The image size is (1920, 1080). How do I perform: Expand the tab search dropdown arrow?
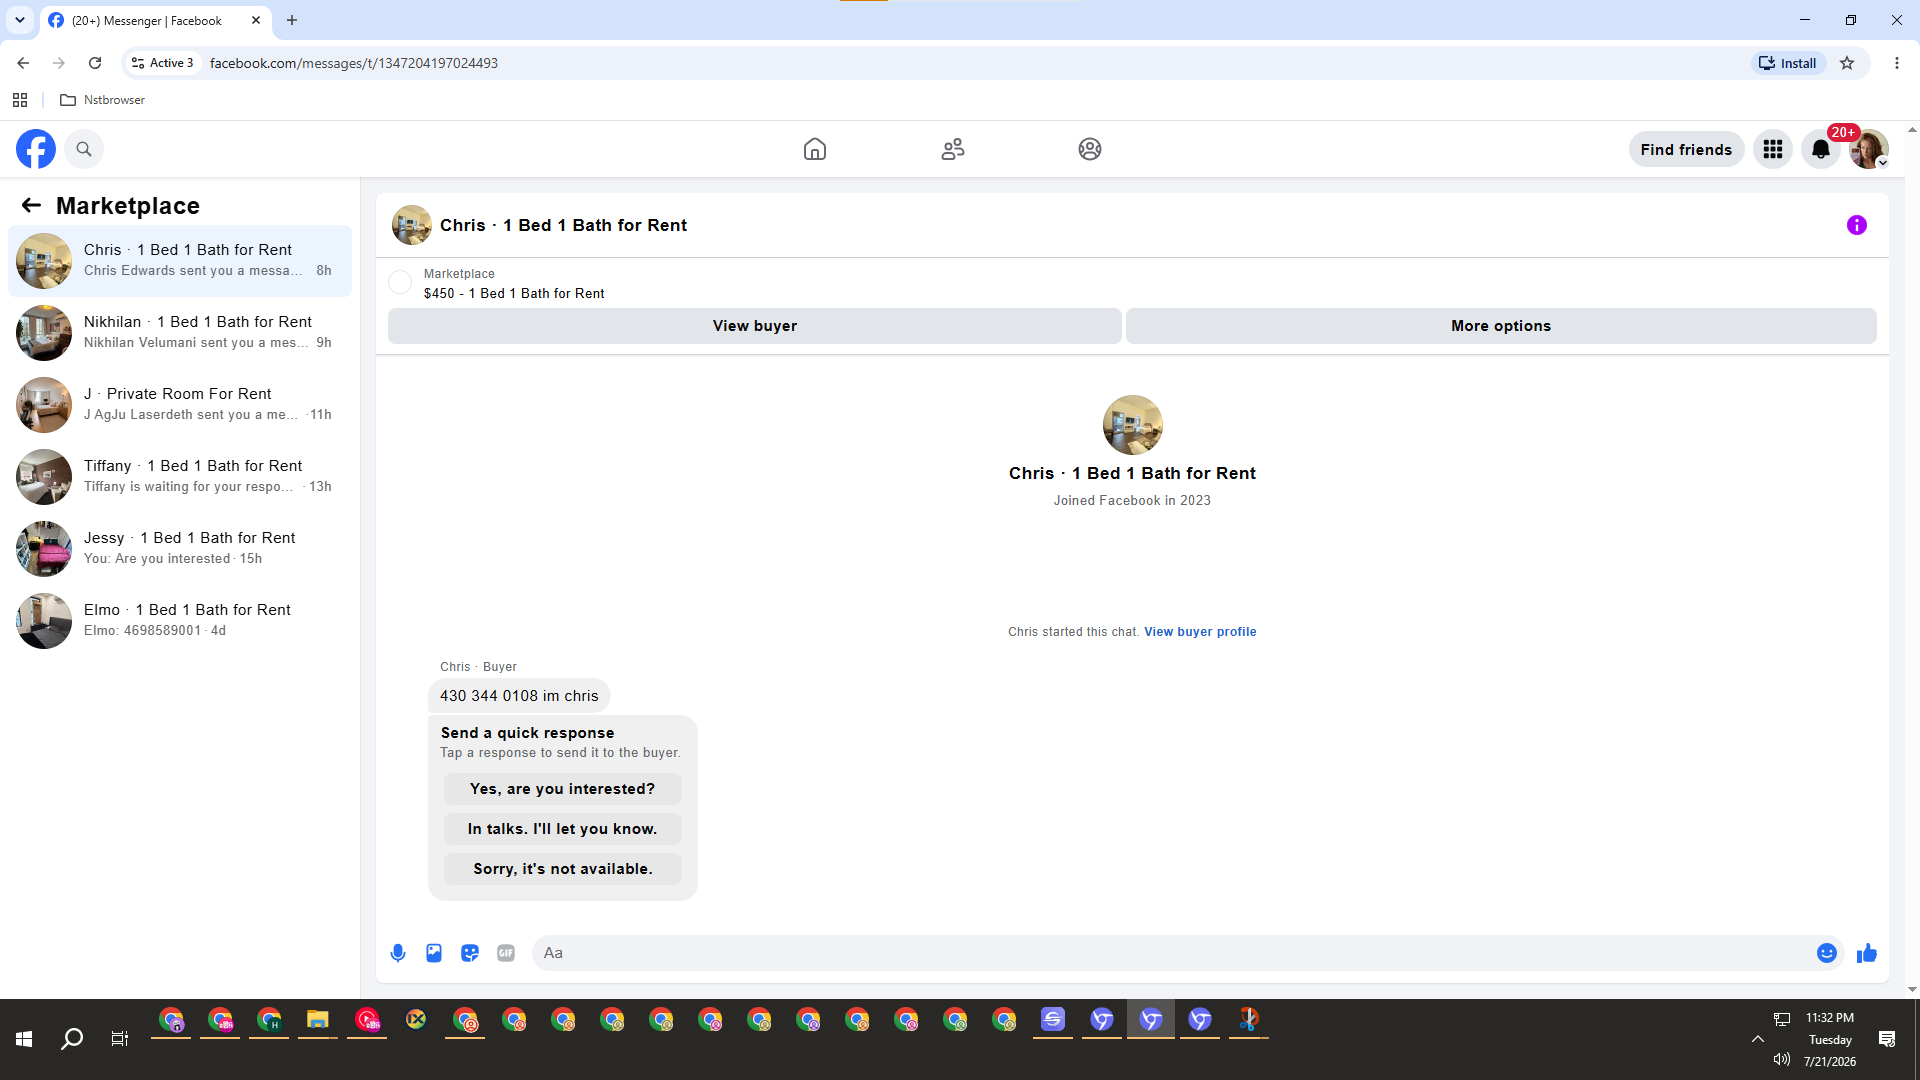20,20
